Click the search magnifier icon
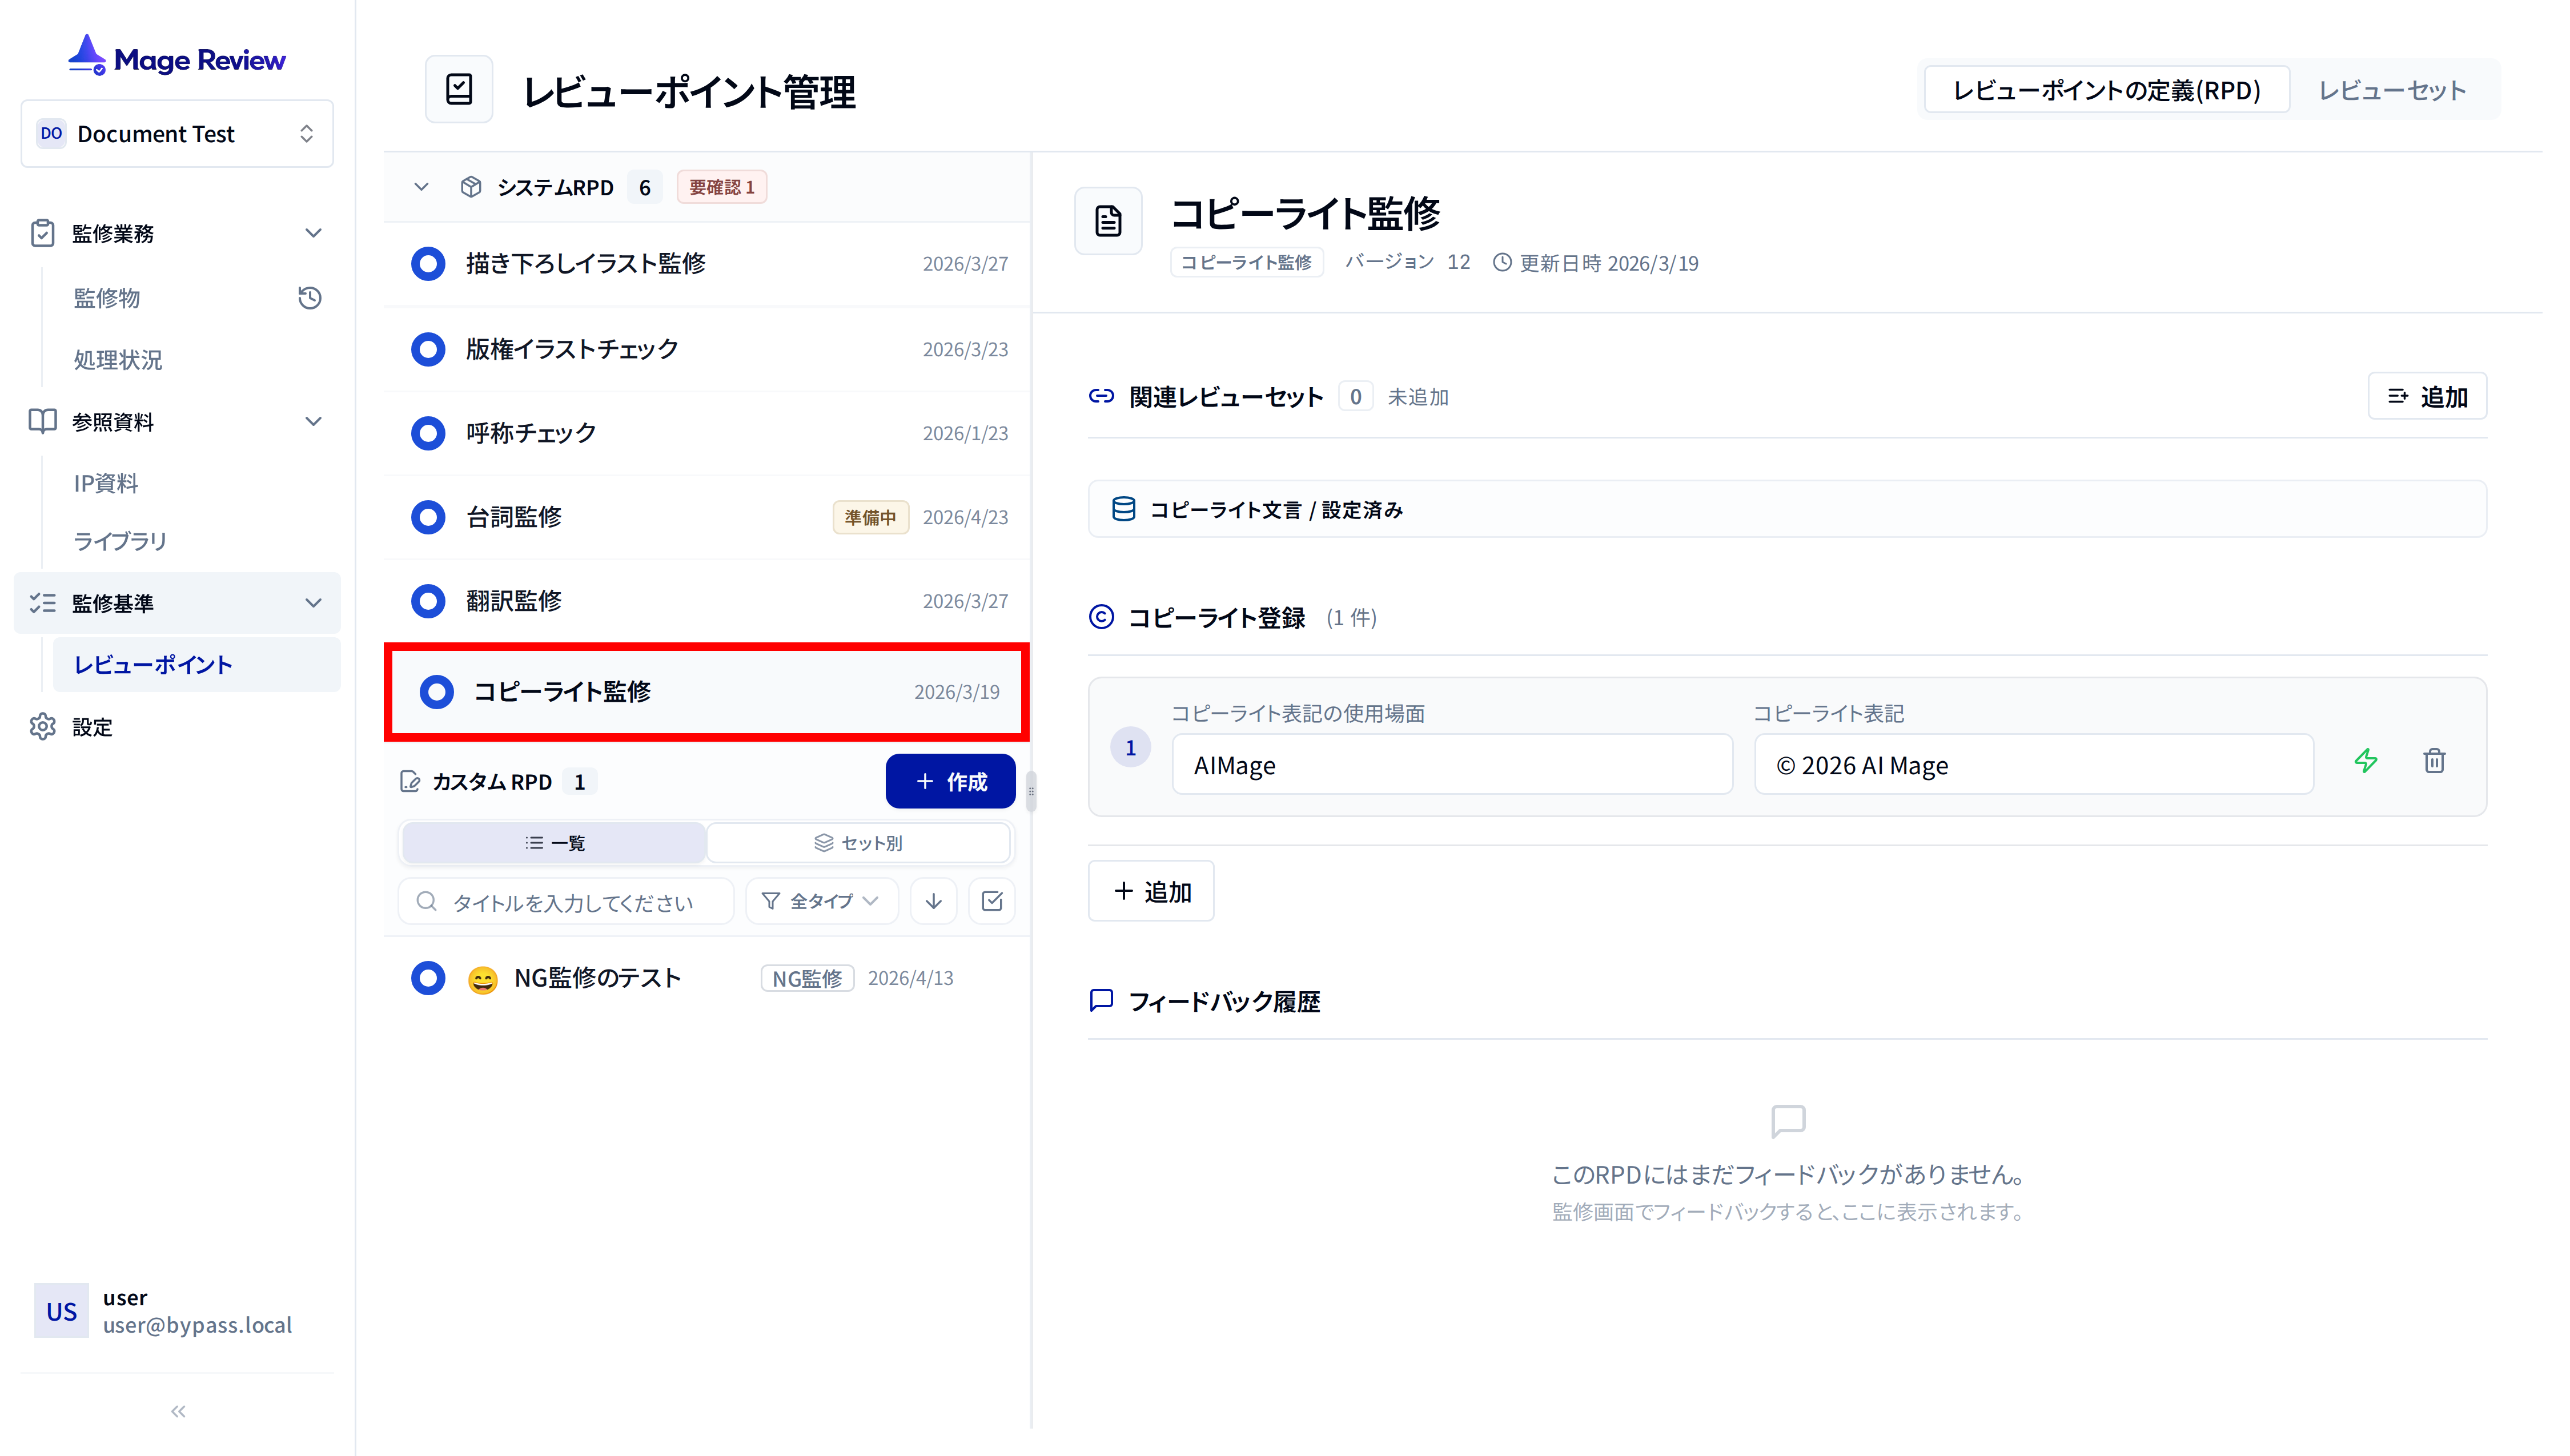This screenshot has width=2570, height=1456. 427,901
